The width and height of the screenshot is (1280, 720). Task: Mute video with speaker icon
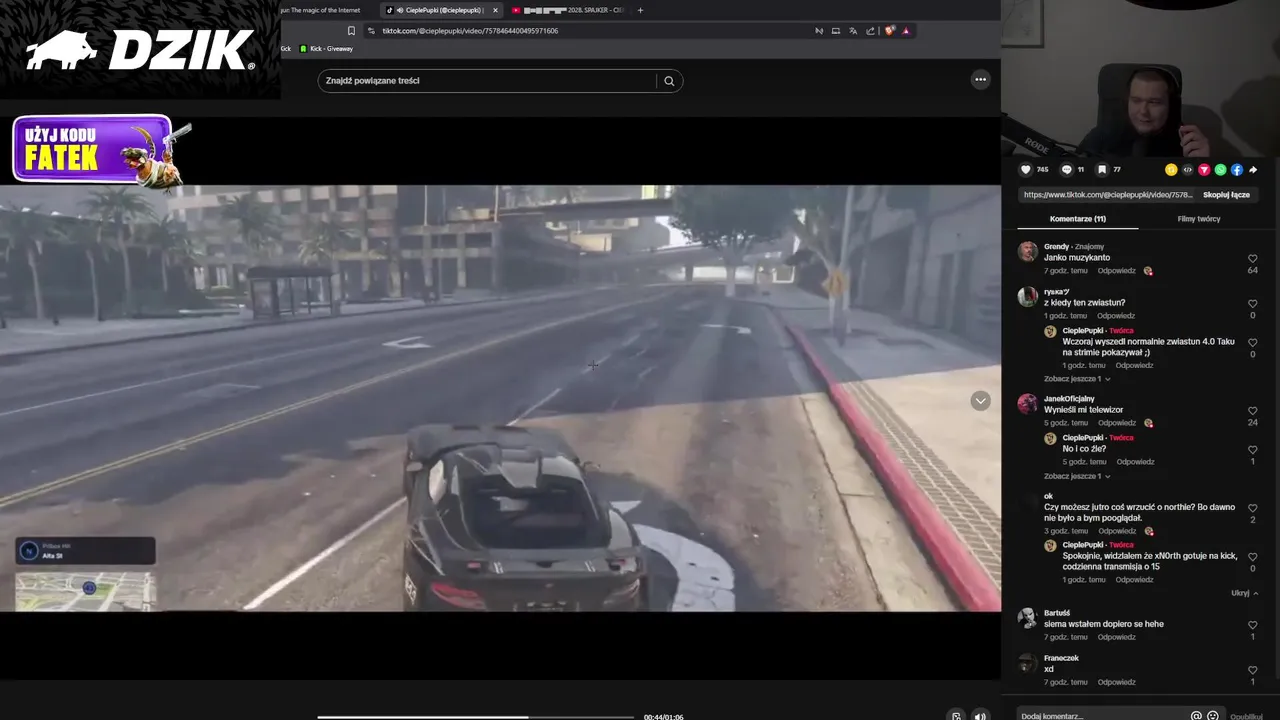pyautogui.click(x=980, y=716)
